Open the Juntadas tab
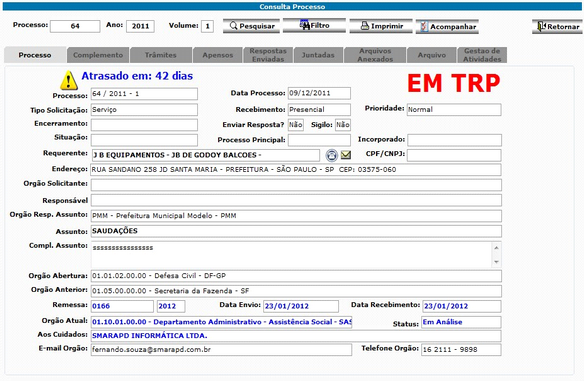The image size is (584, 381). (x=318, y=55)
